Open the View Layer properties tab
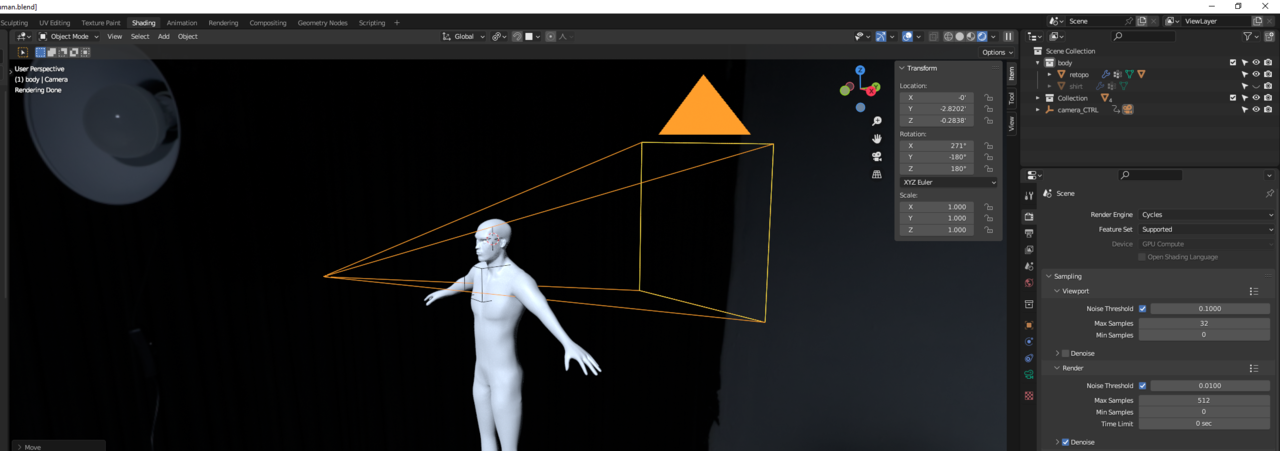 (1029, 250)
